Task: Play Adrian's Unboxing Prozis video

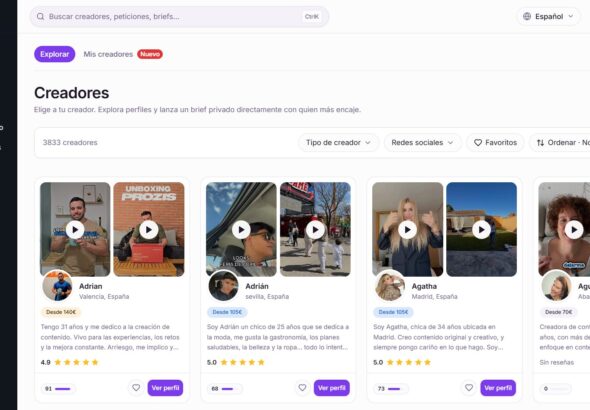Action: pyautogui.click(x=149, y=229)
